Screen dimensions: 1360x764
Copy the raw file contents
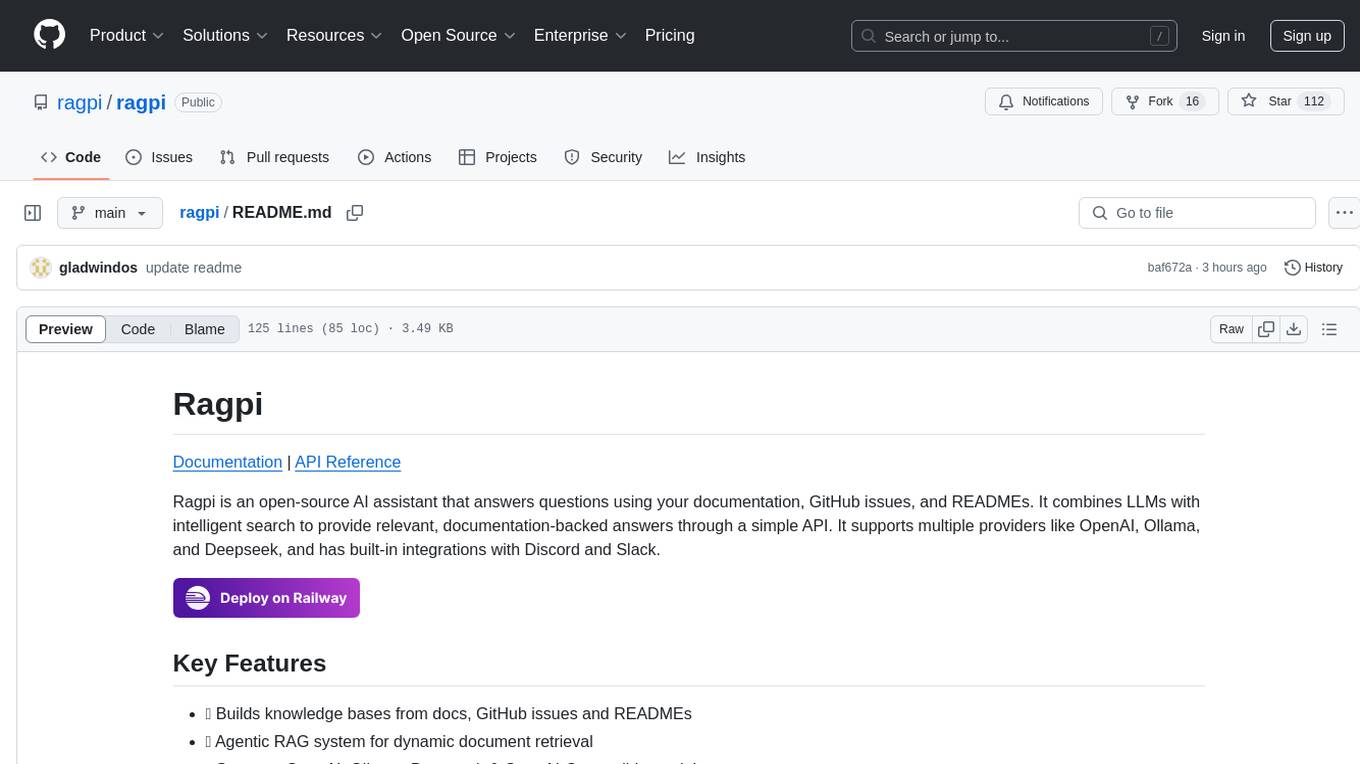click(1266, 329)
